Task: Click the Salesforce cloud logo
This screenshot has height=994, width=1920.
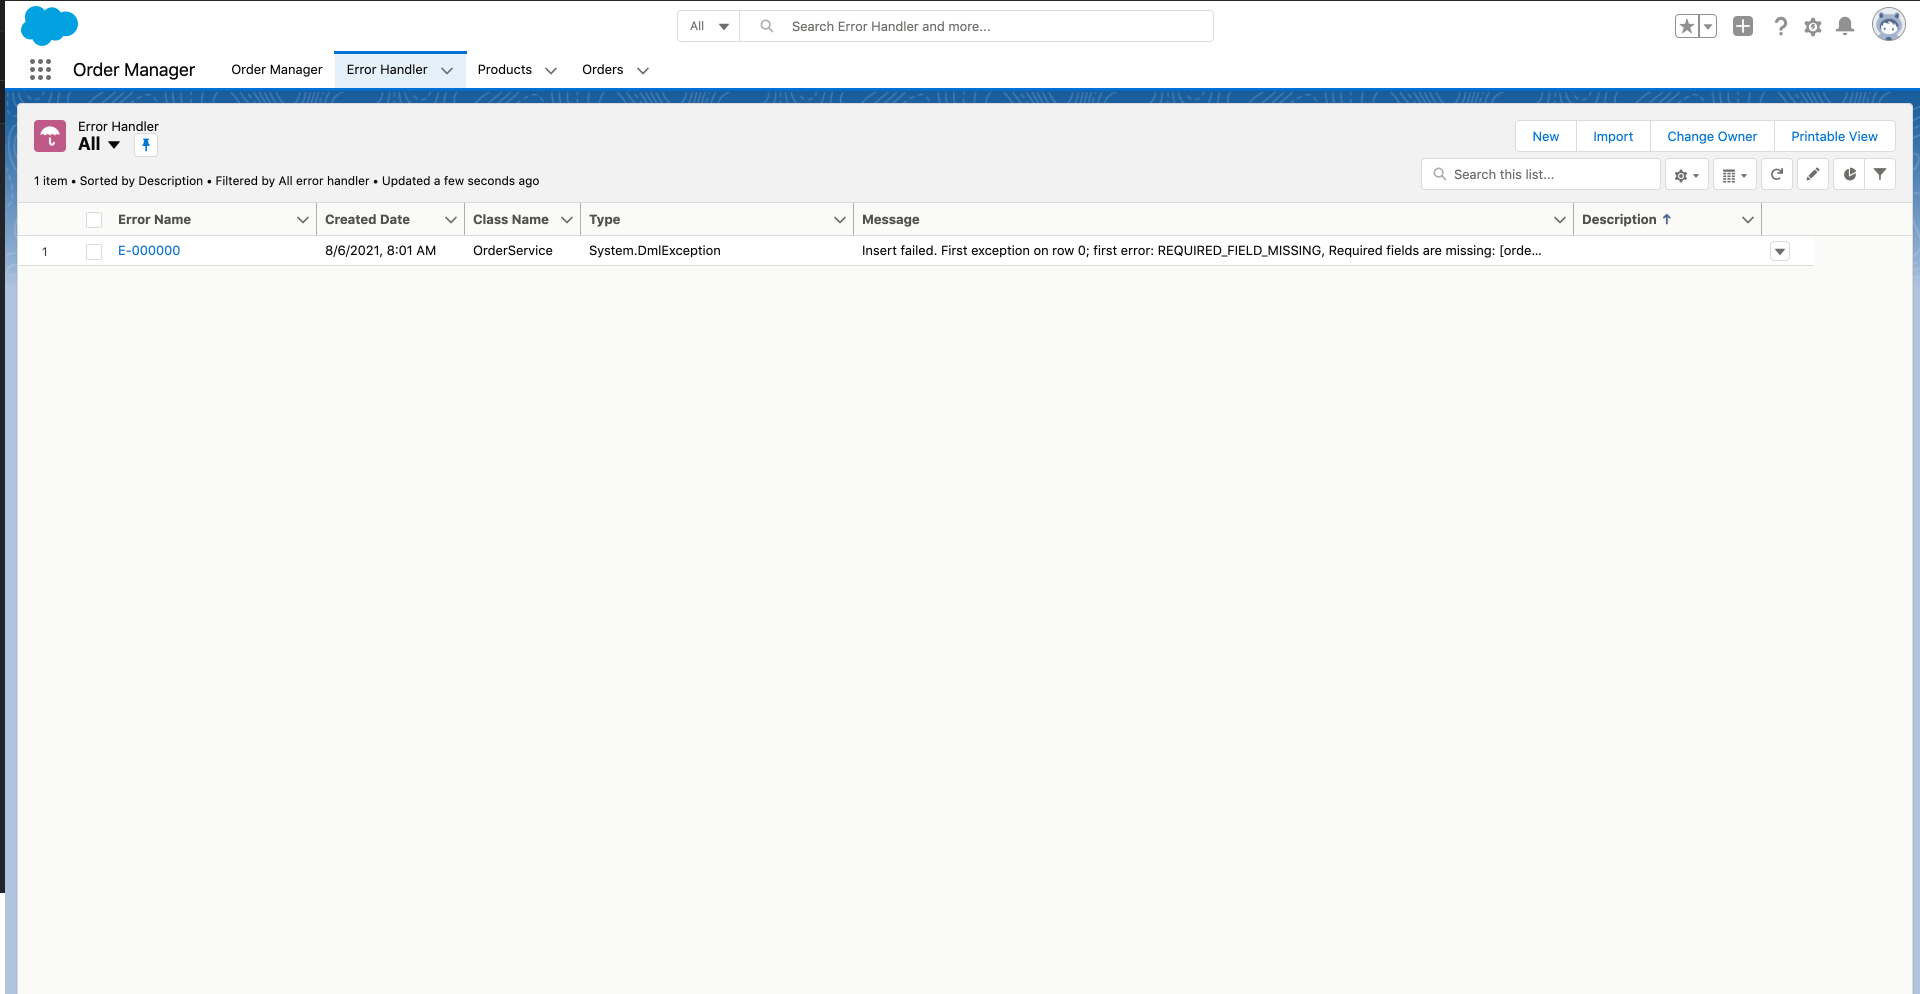Action: [49, 25]
